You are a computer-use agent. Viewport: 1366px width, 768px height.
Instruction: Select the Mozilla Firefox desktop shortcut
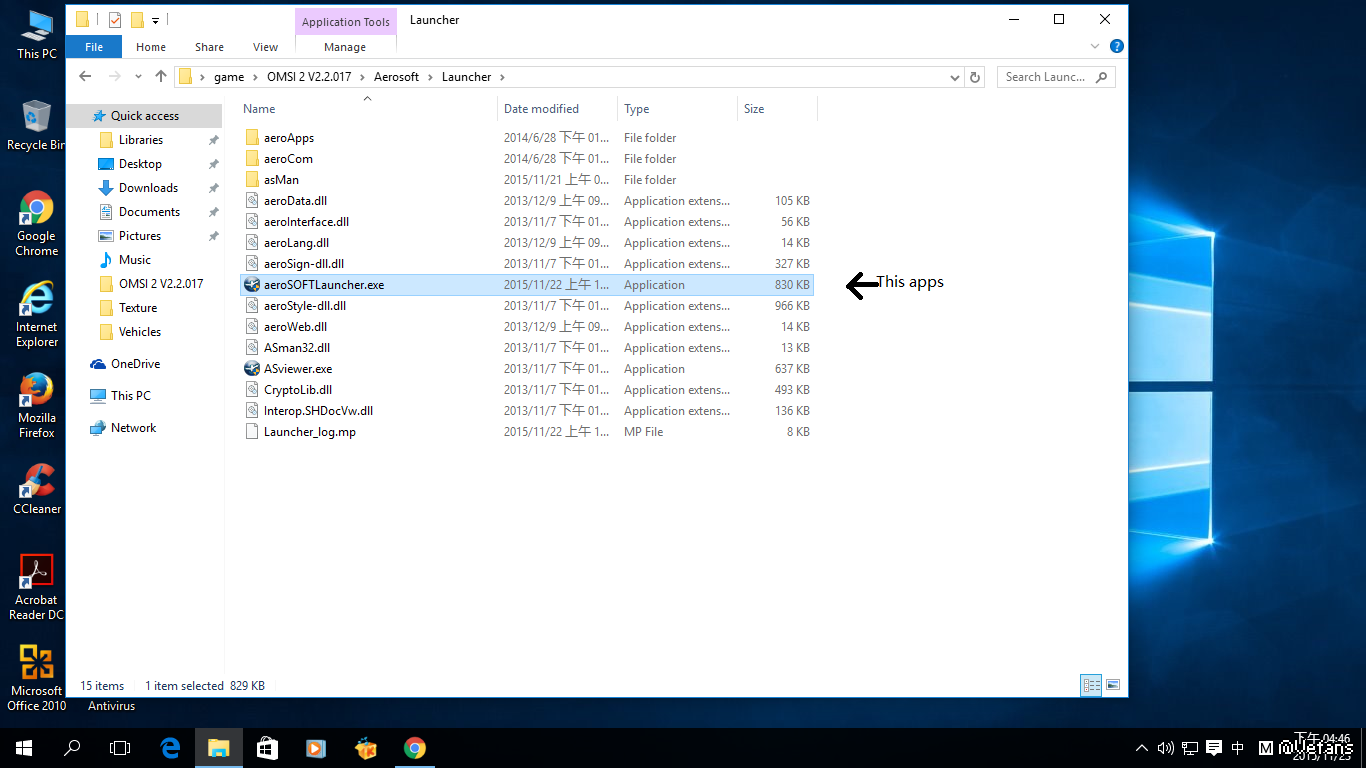click(x=37, y=405)
